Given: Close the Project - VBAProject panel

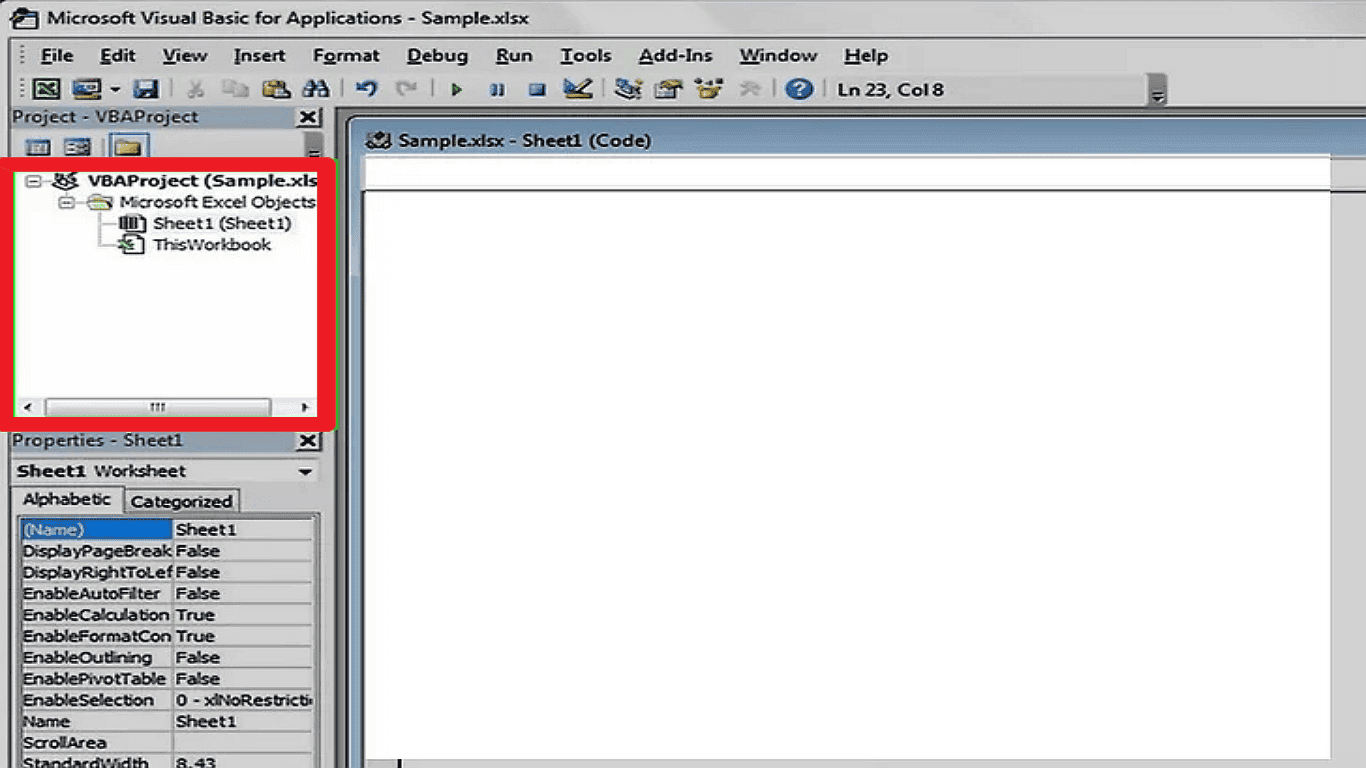Looking at the screenshot, I should coord(309,117).
